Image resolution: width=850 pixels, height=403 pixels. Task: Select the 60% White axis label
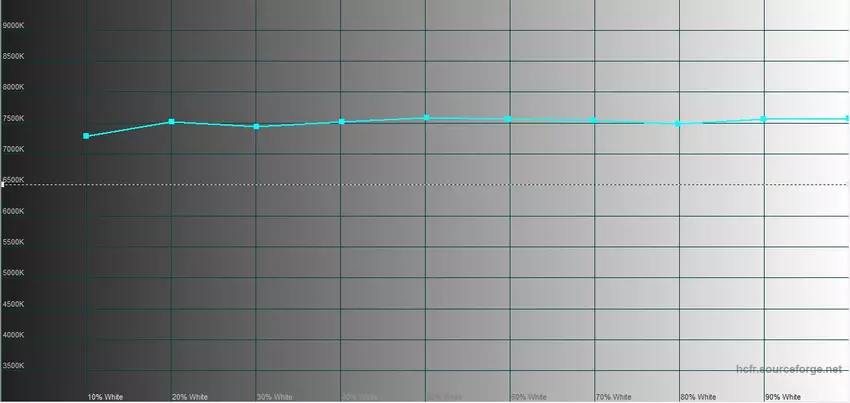528,397
